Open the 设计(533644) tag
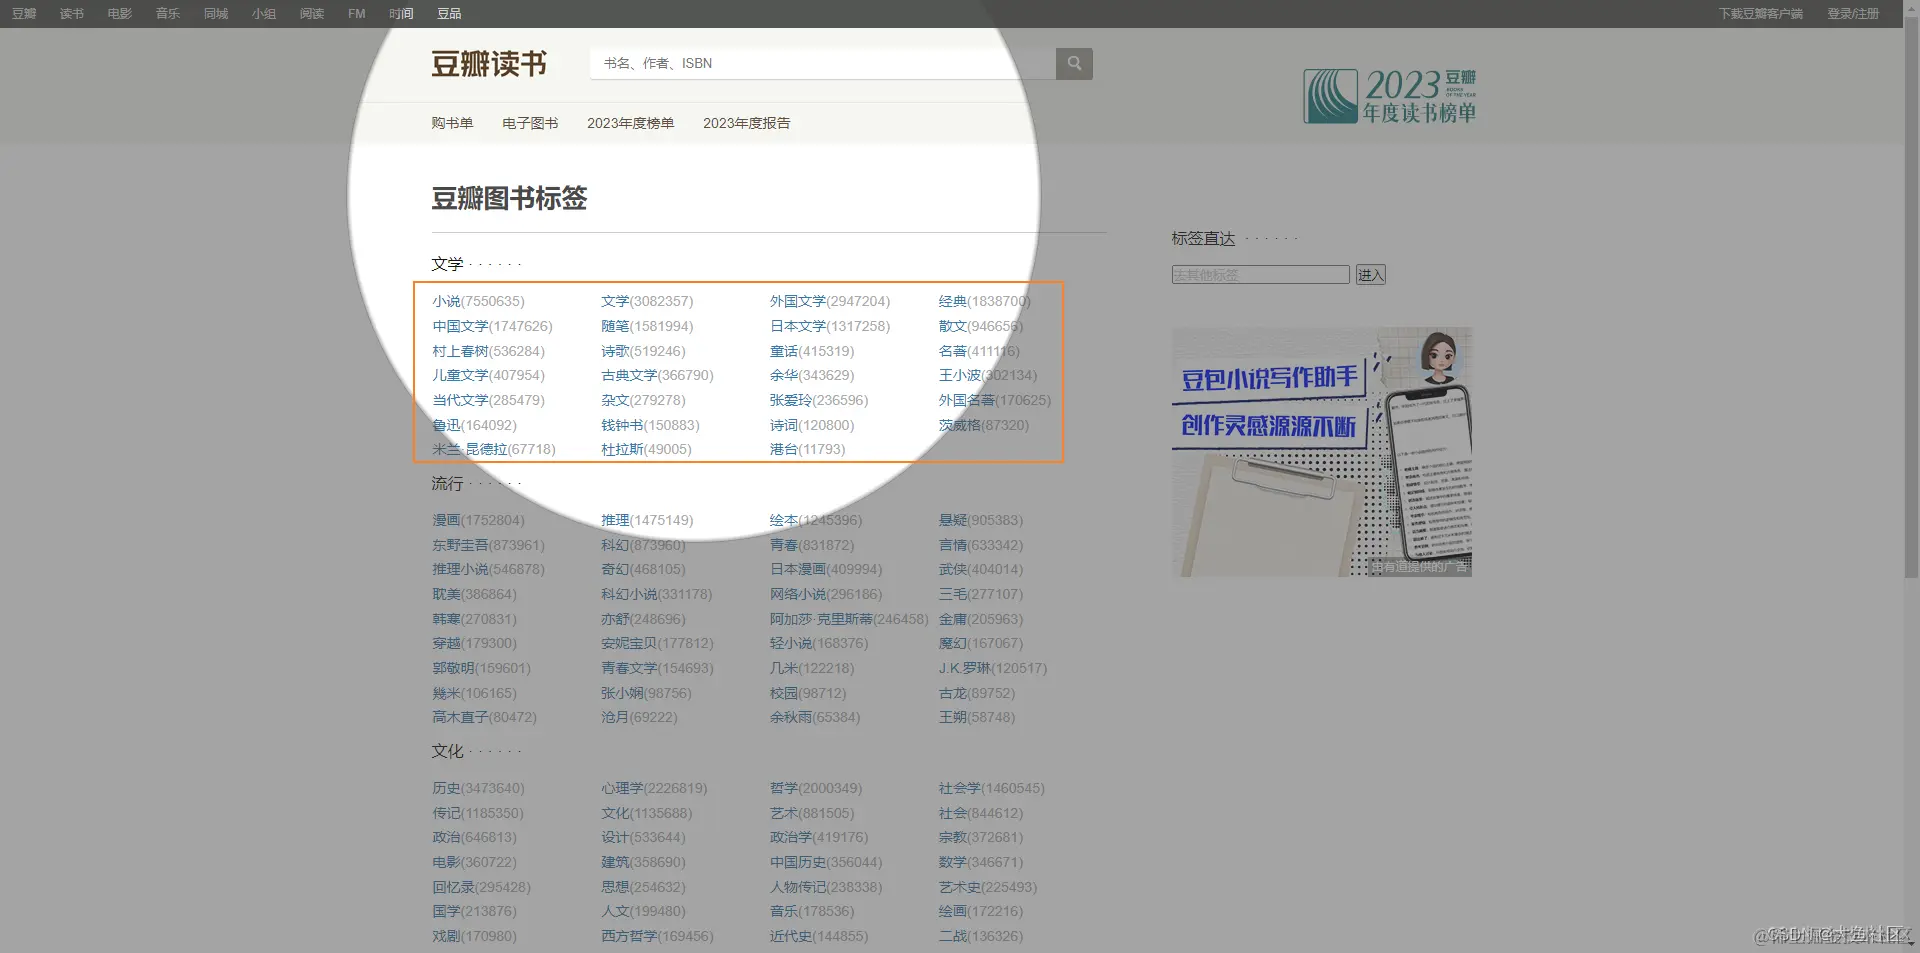The image size is (1920, 953). (x=643, y=837)
